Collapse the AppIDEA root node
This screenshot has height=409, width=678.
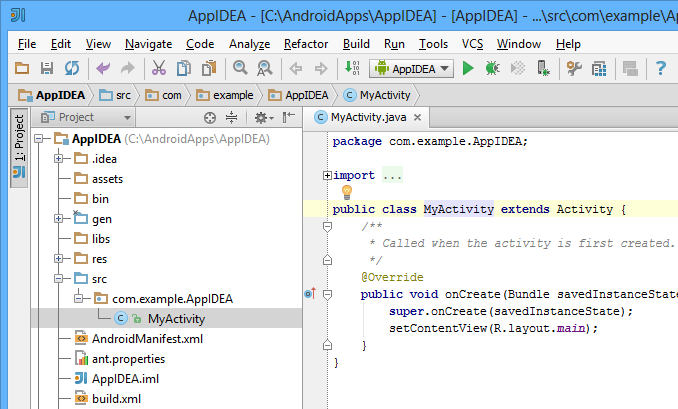39,139
